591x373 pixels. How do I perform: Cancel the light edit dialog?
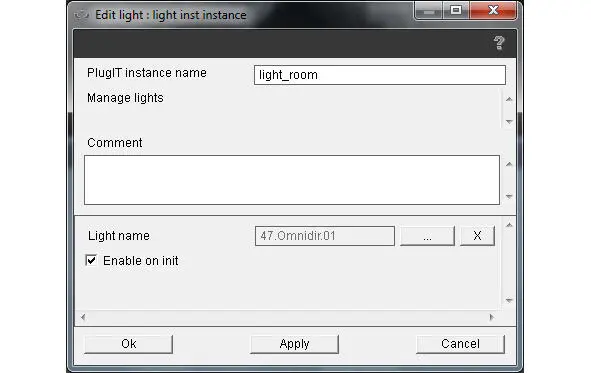click(x=460, y=344)
